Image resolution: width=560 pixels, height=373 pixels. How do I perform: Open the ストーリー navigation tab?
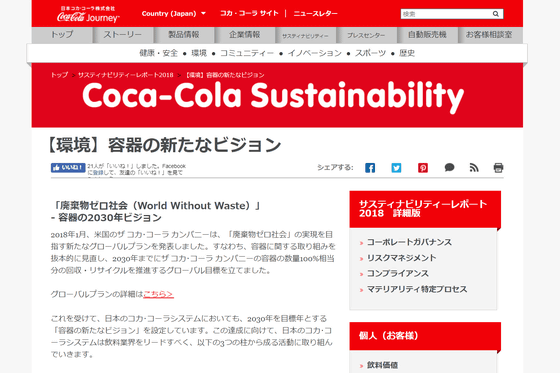123,35
